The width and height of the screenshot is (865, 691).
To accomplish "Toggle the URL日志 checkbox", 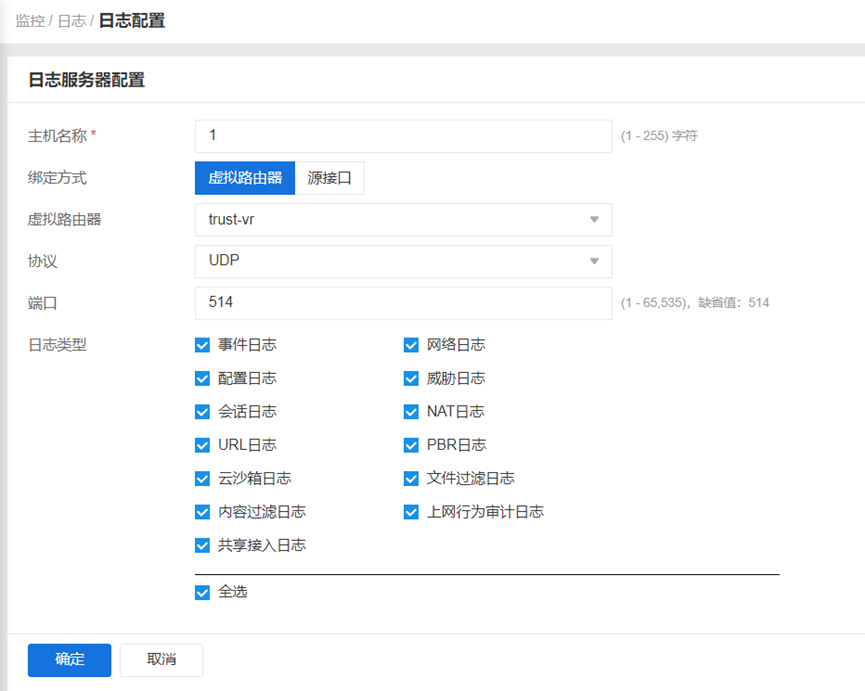I will tap(202, 445).
